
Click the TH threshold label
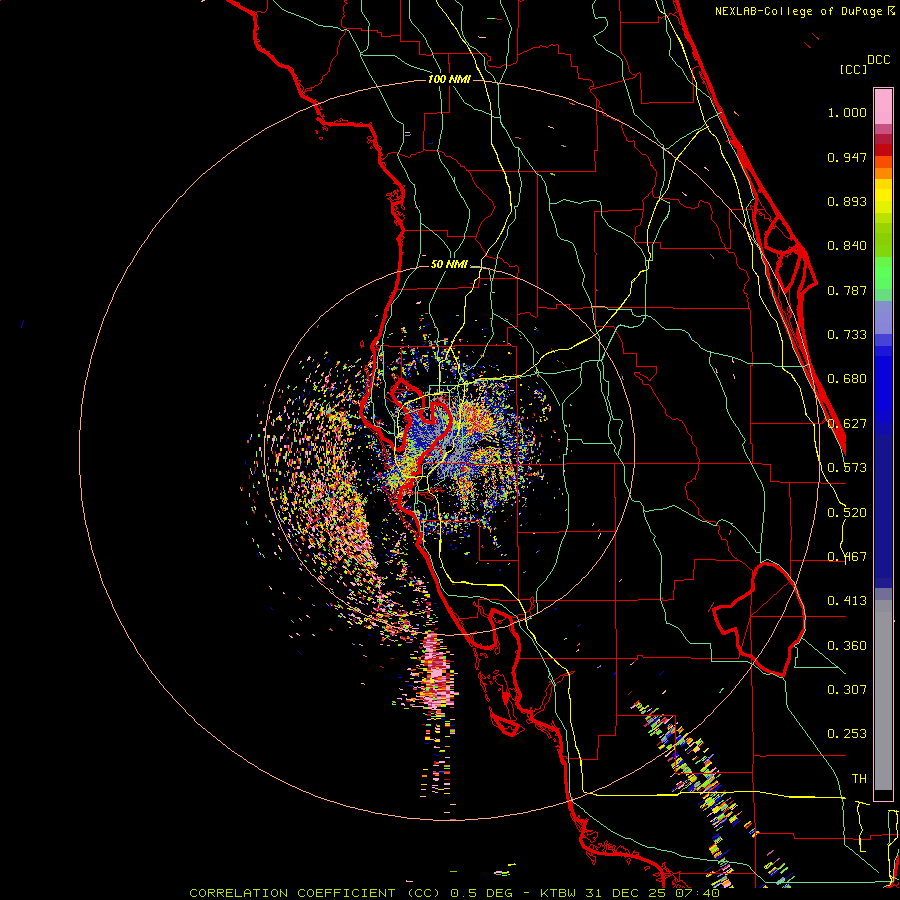click(x=859, y=779)
